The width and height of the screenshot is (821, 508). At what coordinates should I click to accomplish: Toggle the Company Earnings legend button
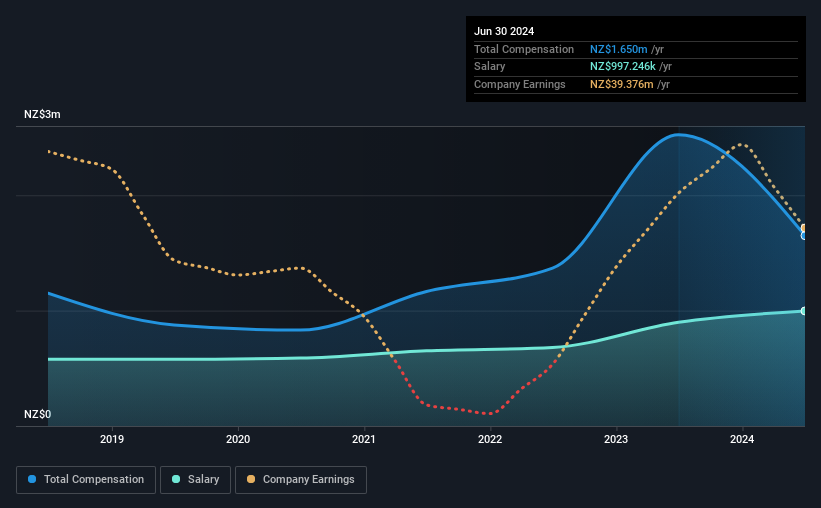(301, 480)
